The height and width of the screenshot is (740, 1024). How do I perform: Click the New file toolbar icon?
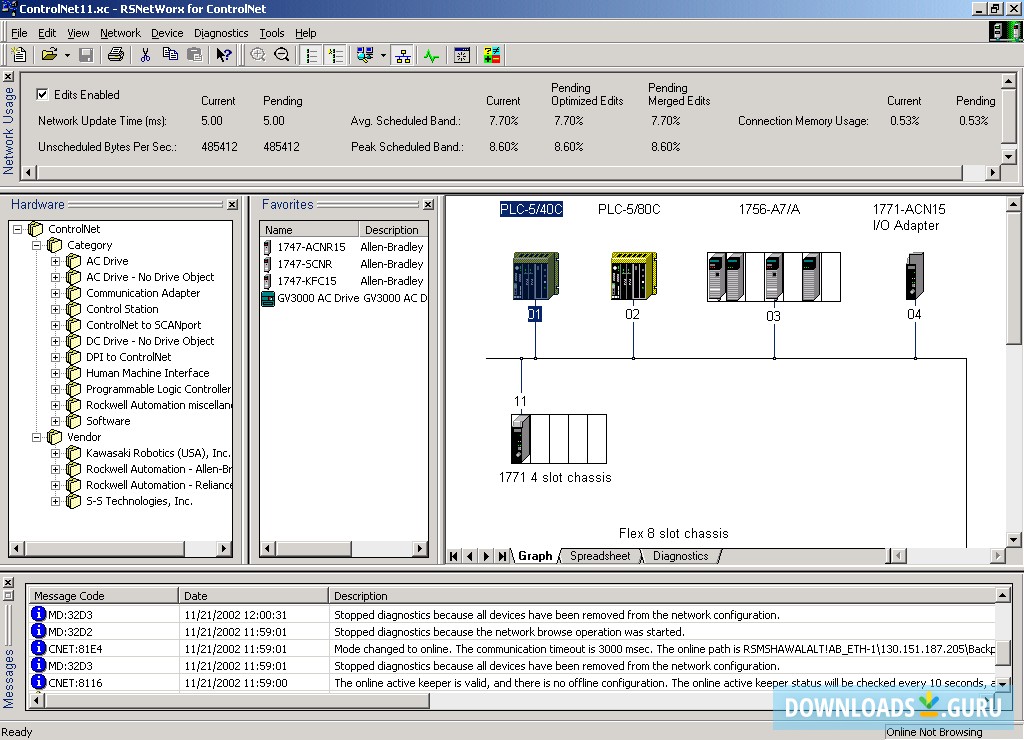[x=18, y=55]
